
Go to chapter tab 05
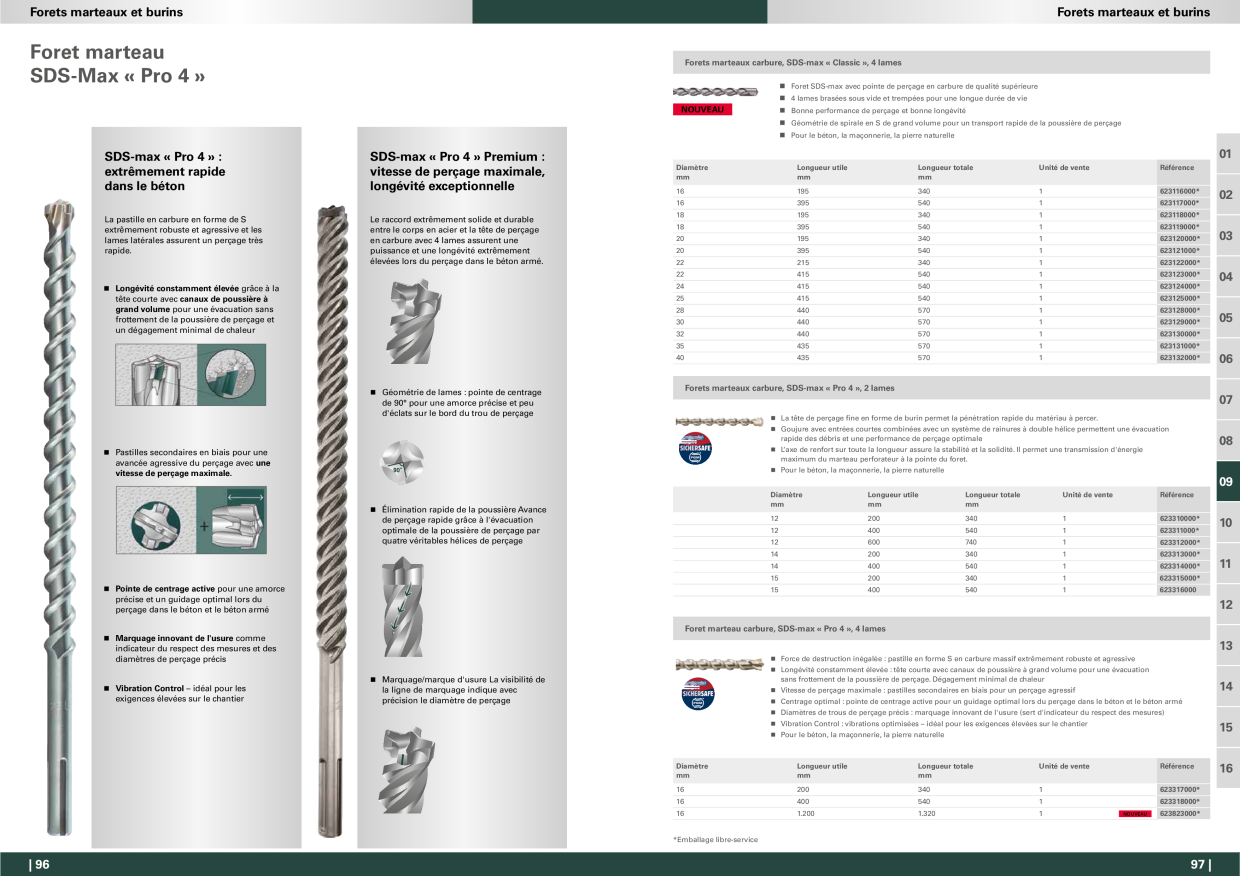[1227, 317]
